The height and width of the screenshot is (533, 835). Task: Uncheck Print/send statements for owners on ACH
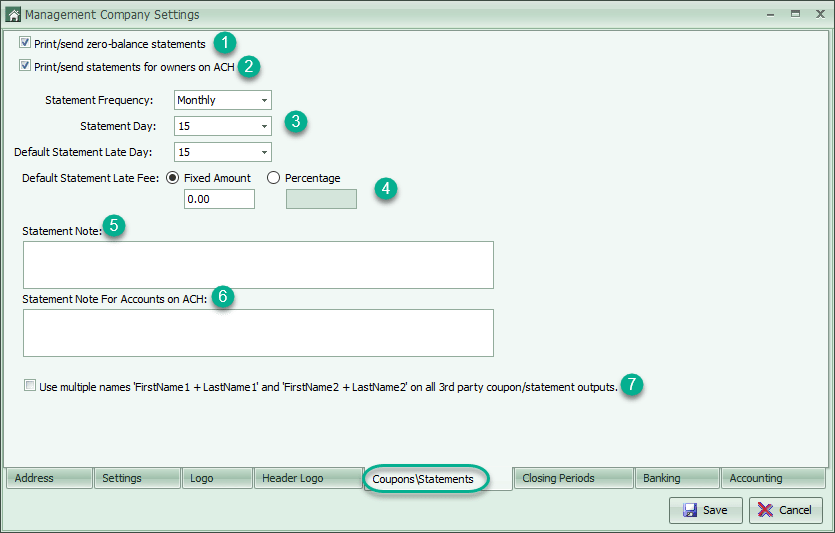tap(25, 65)
